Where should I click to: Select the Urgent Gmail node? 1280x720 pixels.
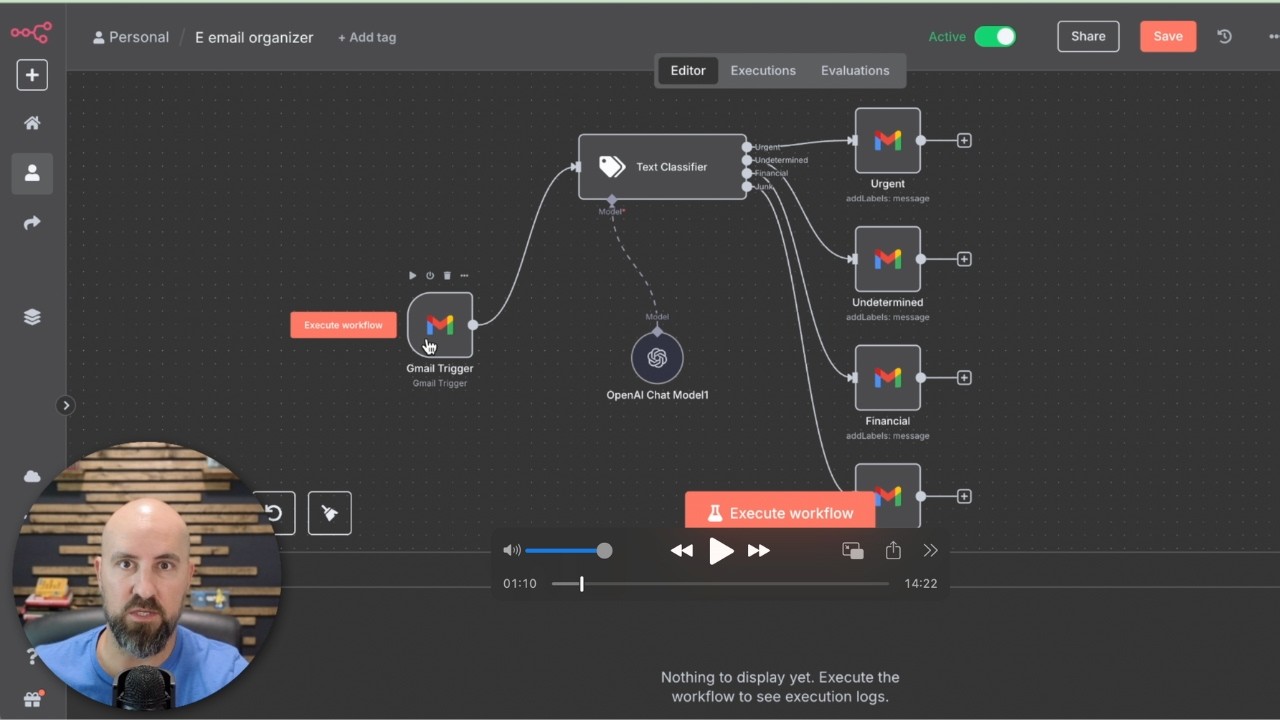click(888, 141)
